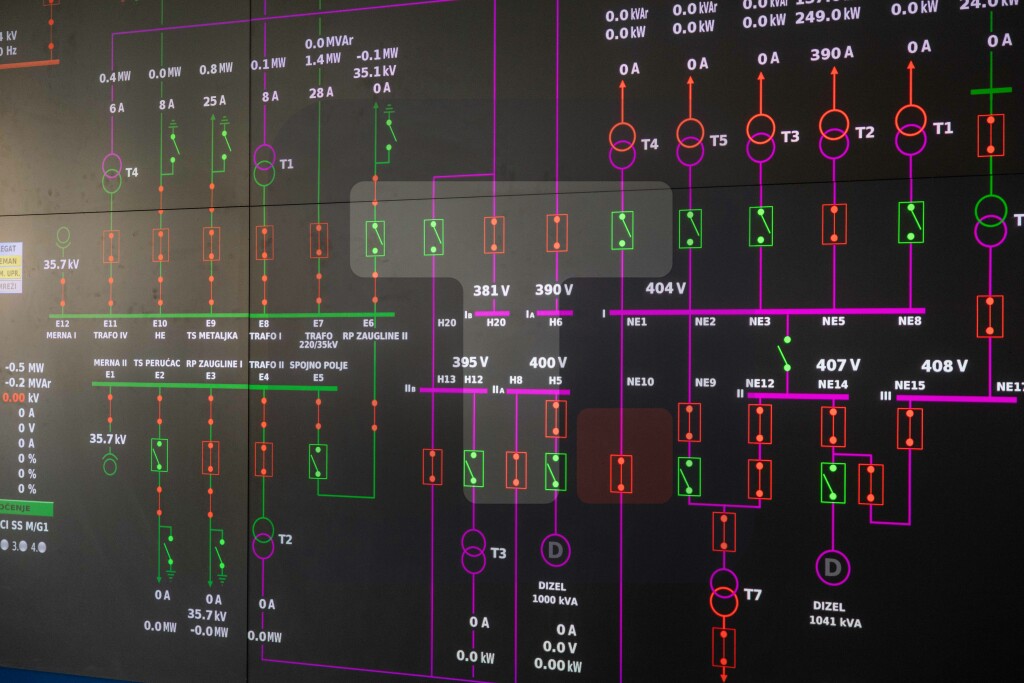
Task: Click the 404 V busbar voltage readout
Action: click(x=665, y=288)
